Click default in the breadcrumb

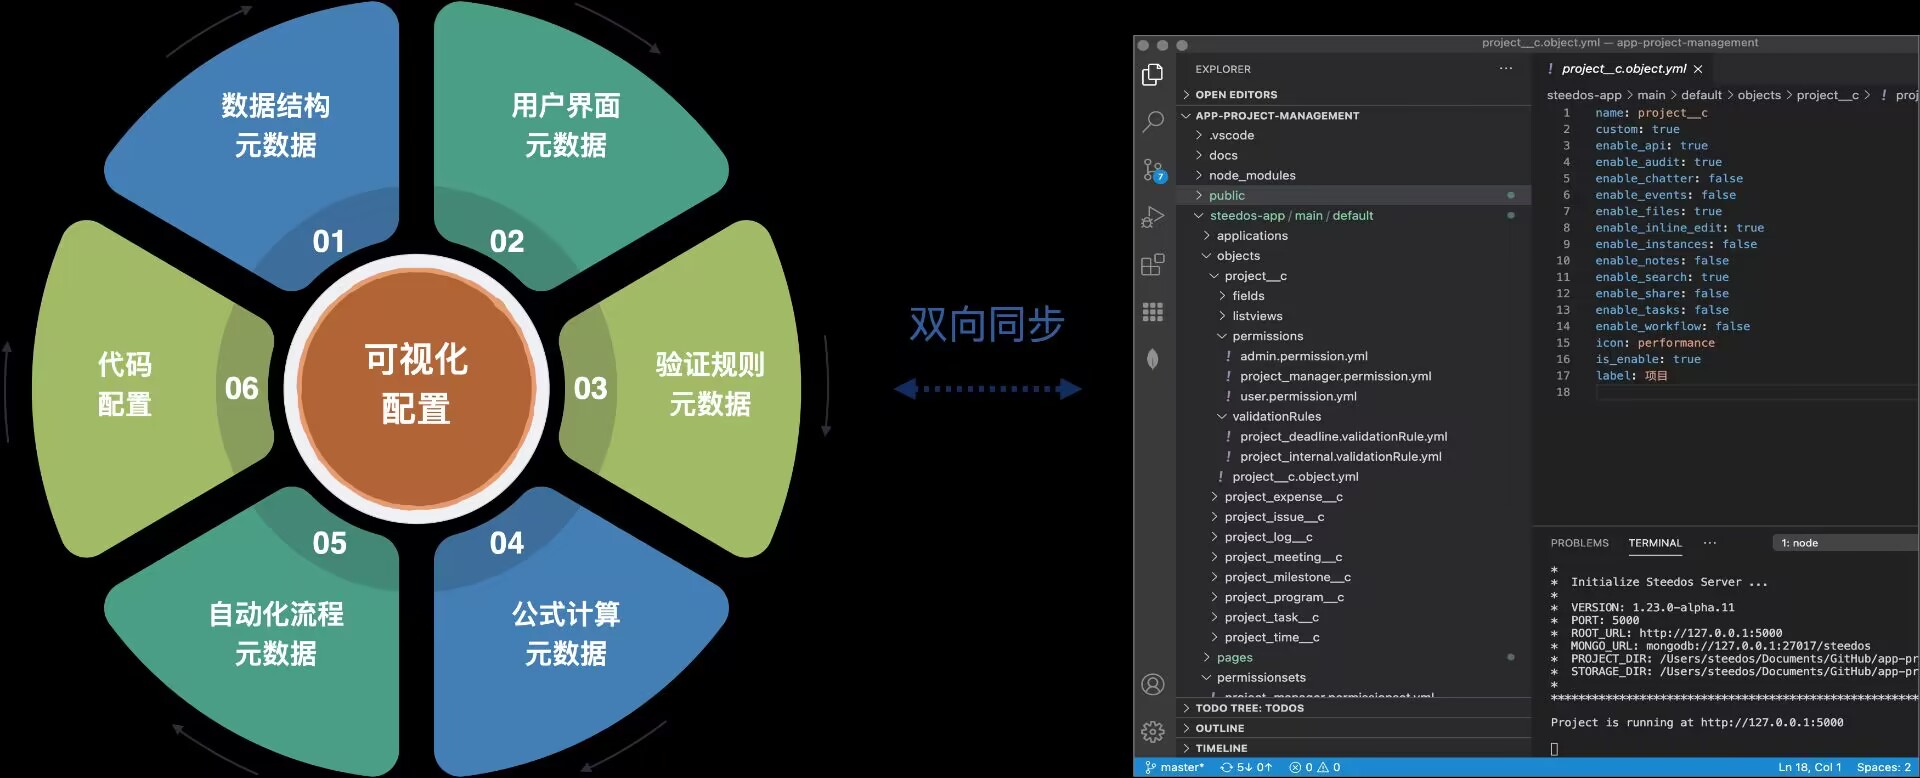pos(1701,95)
